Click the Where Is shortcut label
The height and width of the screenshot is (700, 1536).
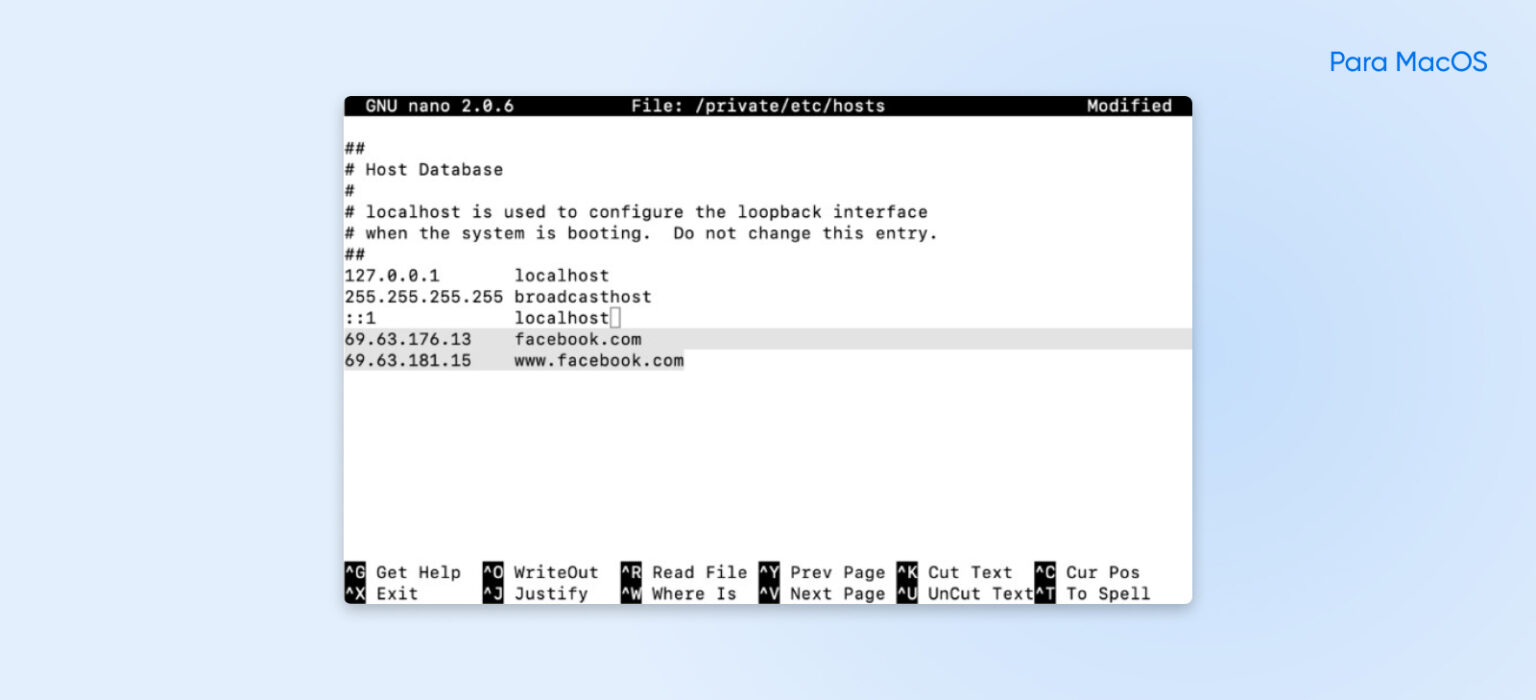[x=694, y=593]
